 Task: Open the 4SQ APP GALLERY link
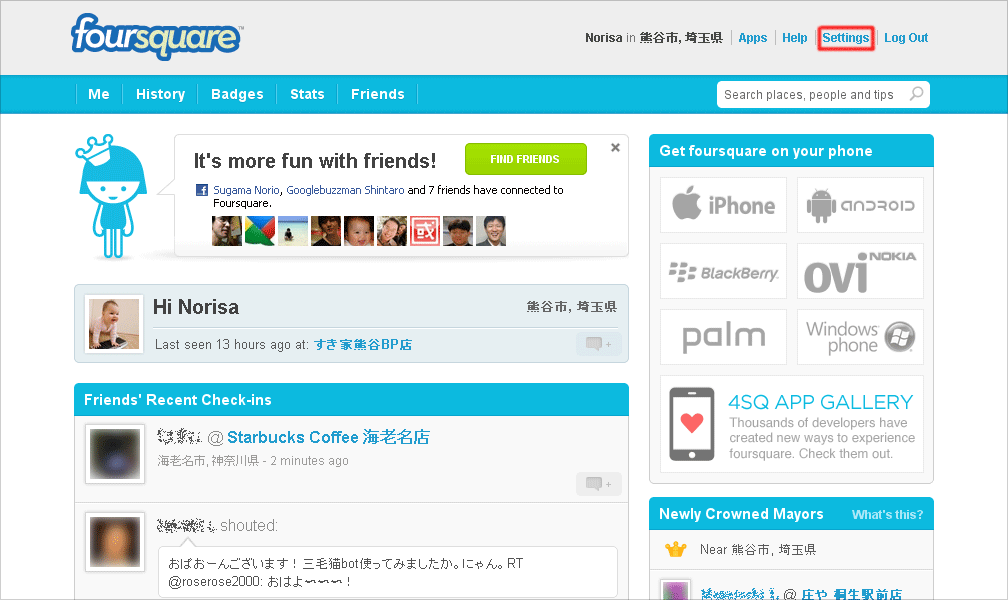click(x=820, y=402)
